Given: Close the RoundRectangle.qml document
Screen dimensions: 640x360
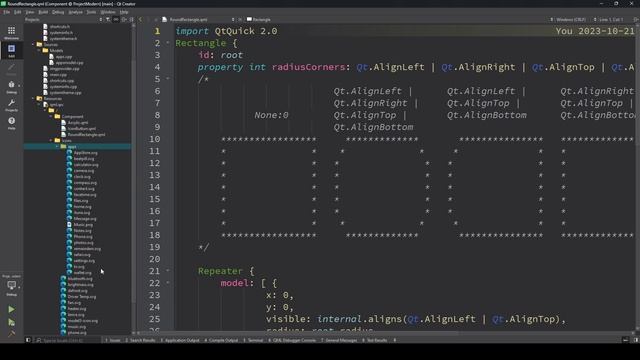Looking at the screenshot, I should (x=240, y=19).
